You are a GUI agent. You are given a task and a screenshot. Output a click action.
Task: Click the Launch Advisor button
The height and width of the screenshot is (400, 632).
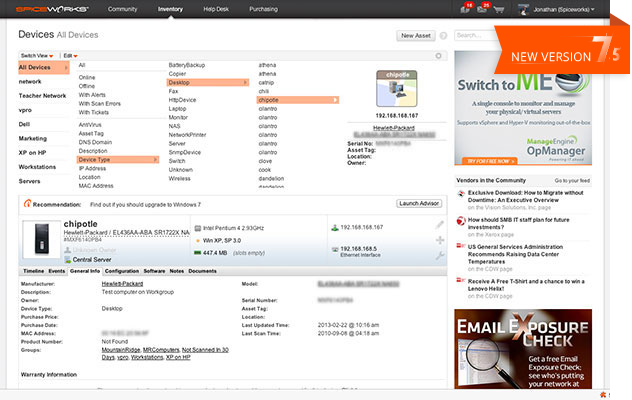(419, 204)
